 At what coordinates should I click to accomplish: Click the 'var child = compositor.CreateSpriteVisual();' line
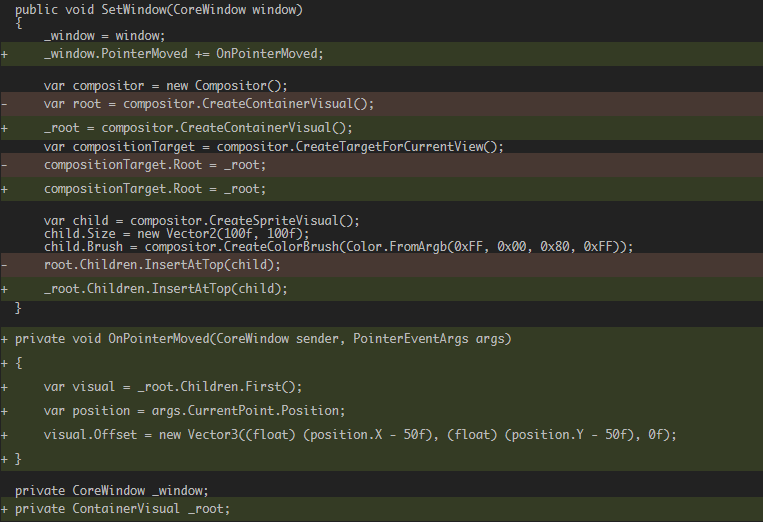click(x=201, y=220)
